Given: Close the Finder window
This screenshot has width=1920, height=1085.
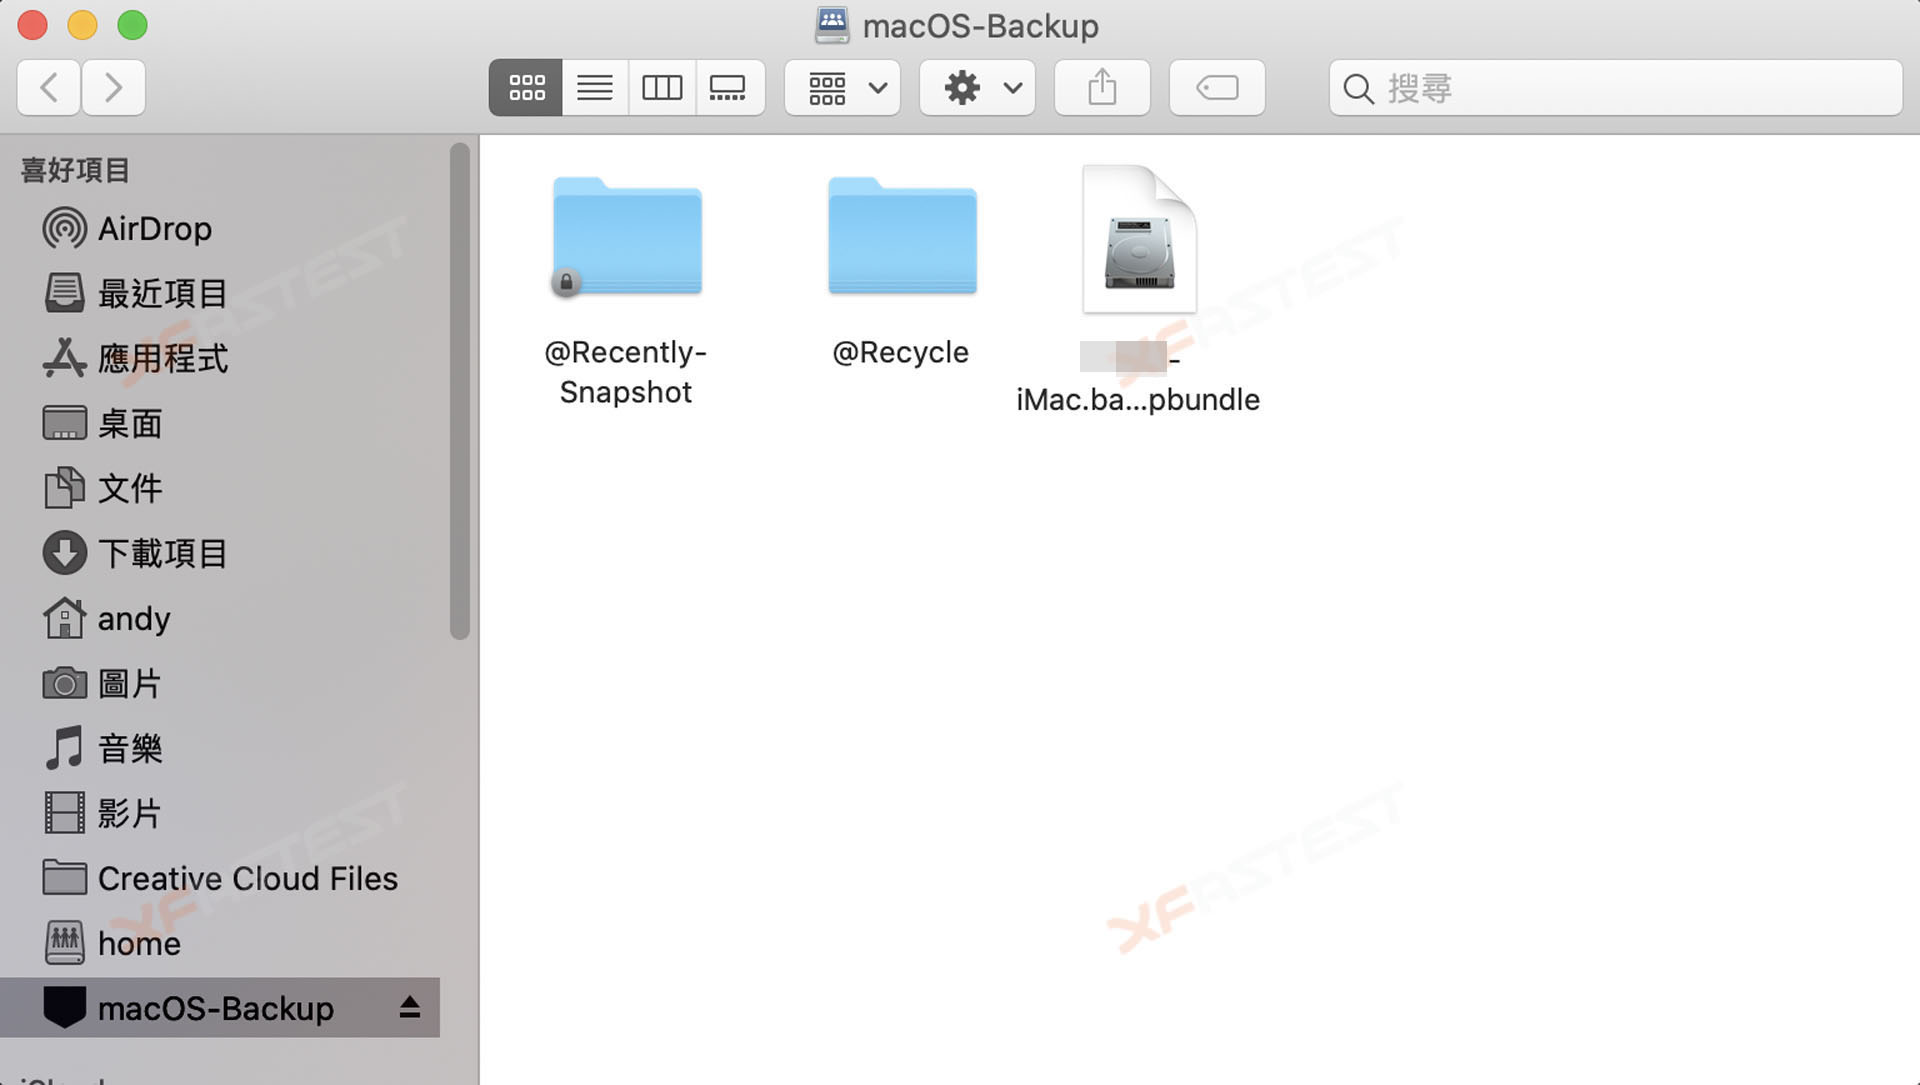Looking at the screenshot, I should coord(33,25).
